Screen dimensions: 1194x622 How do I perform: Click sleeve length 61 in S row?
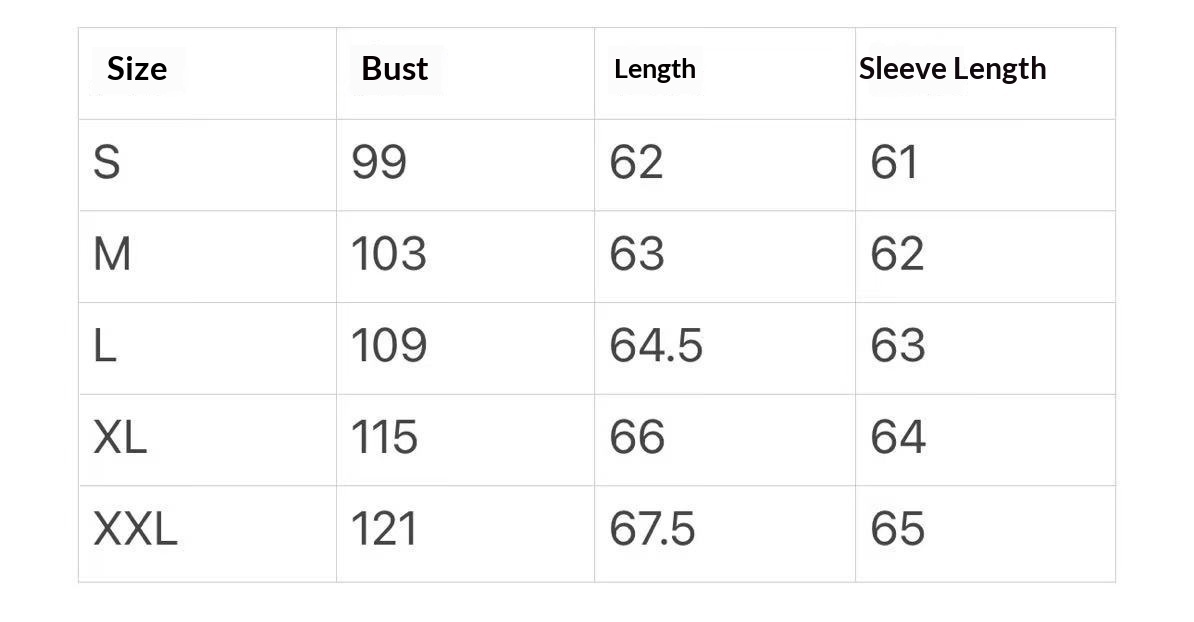894,163
